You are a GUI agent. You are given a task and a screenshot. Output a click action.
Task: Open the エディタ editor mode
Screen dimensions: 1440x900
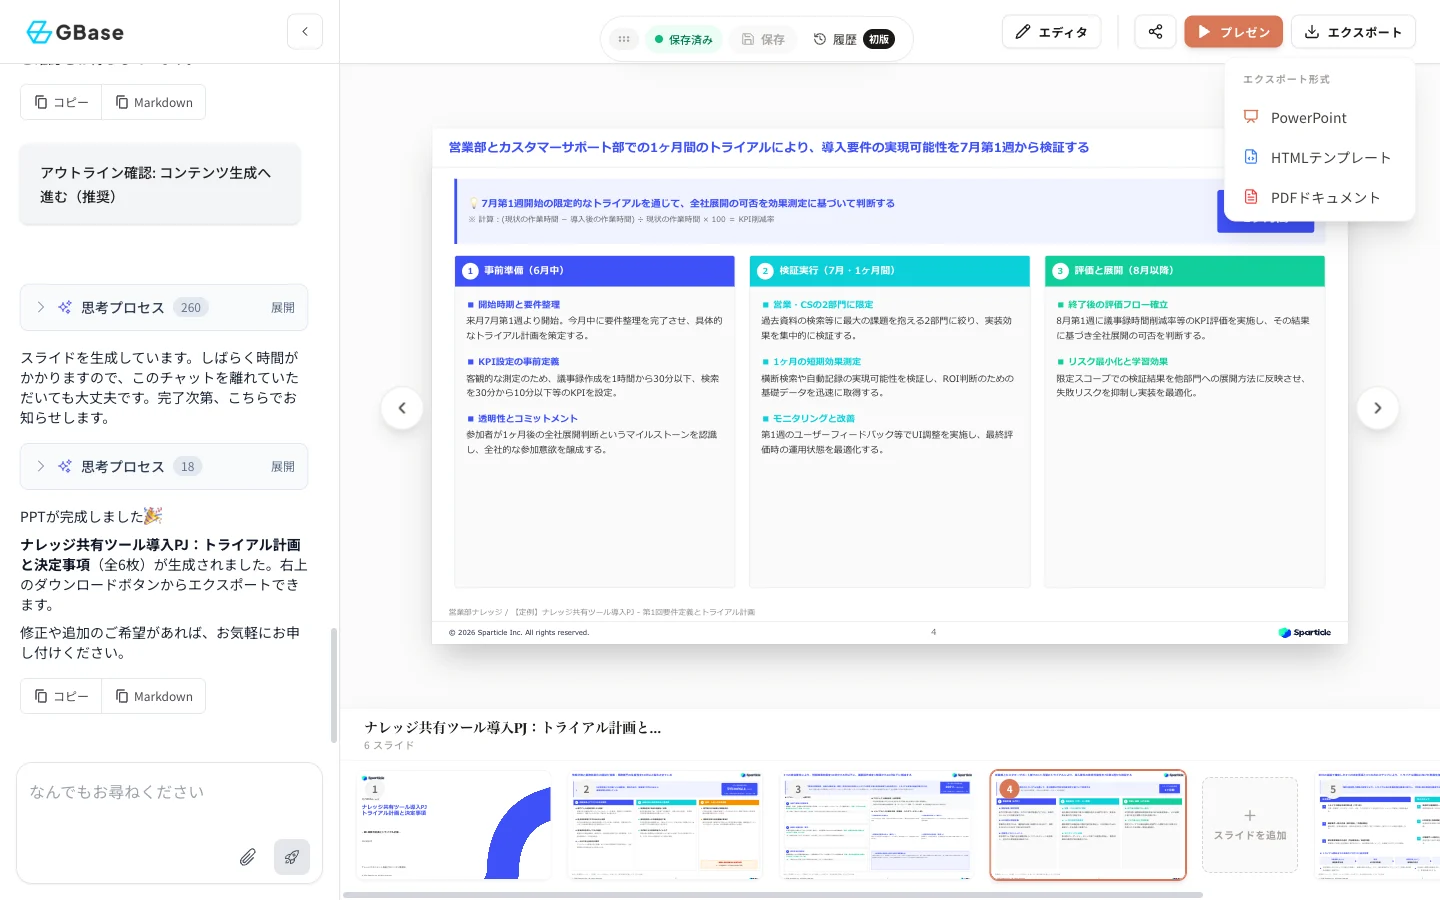(x=1051, y=32)
